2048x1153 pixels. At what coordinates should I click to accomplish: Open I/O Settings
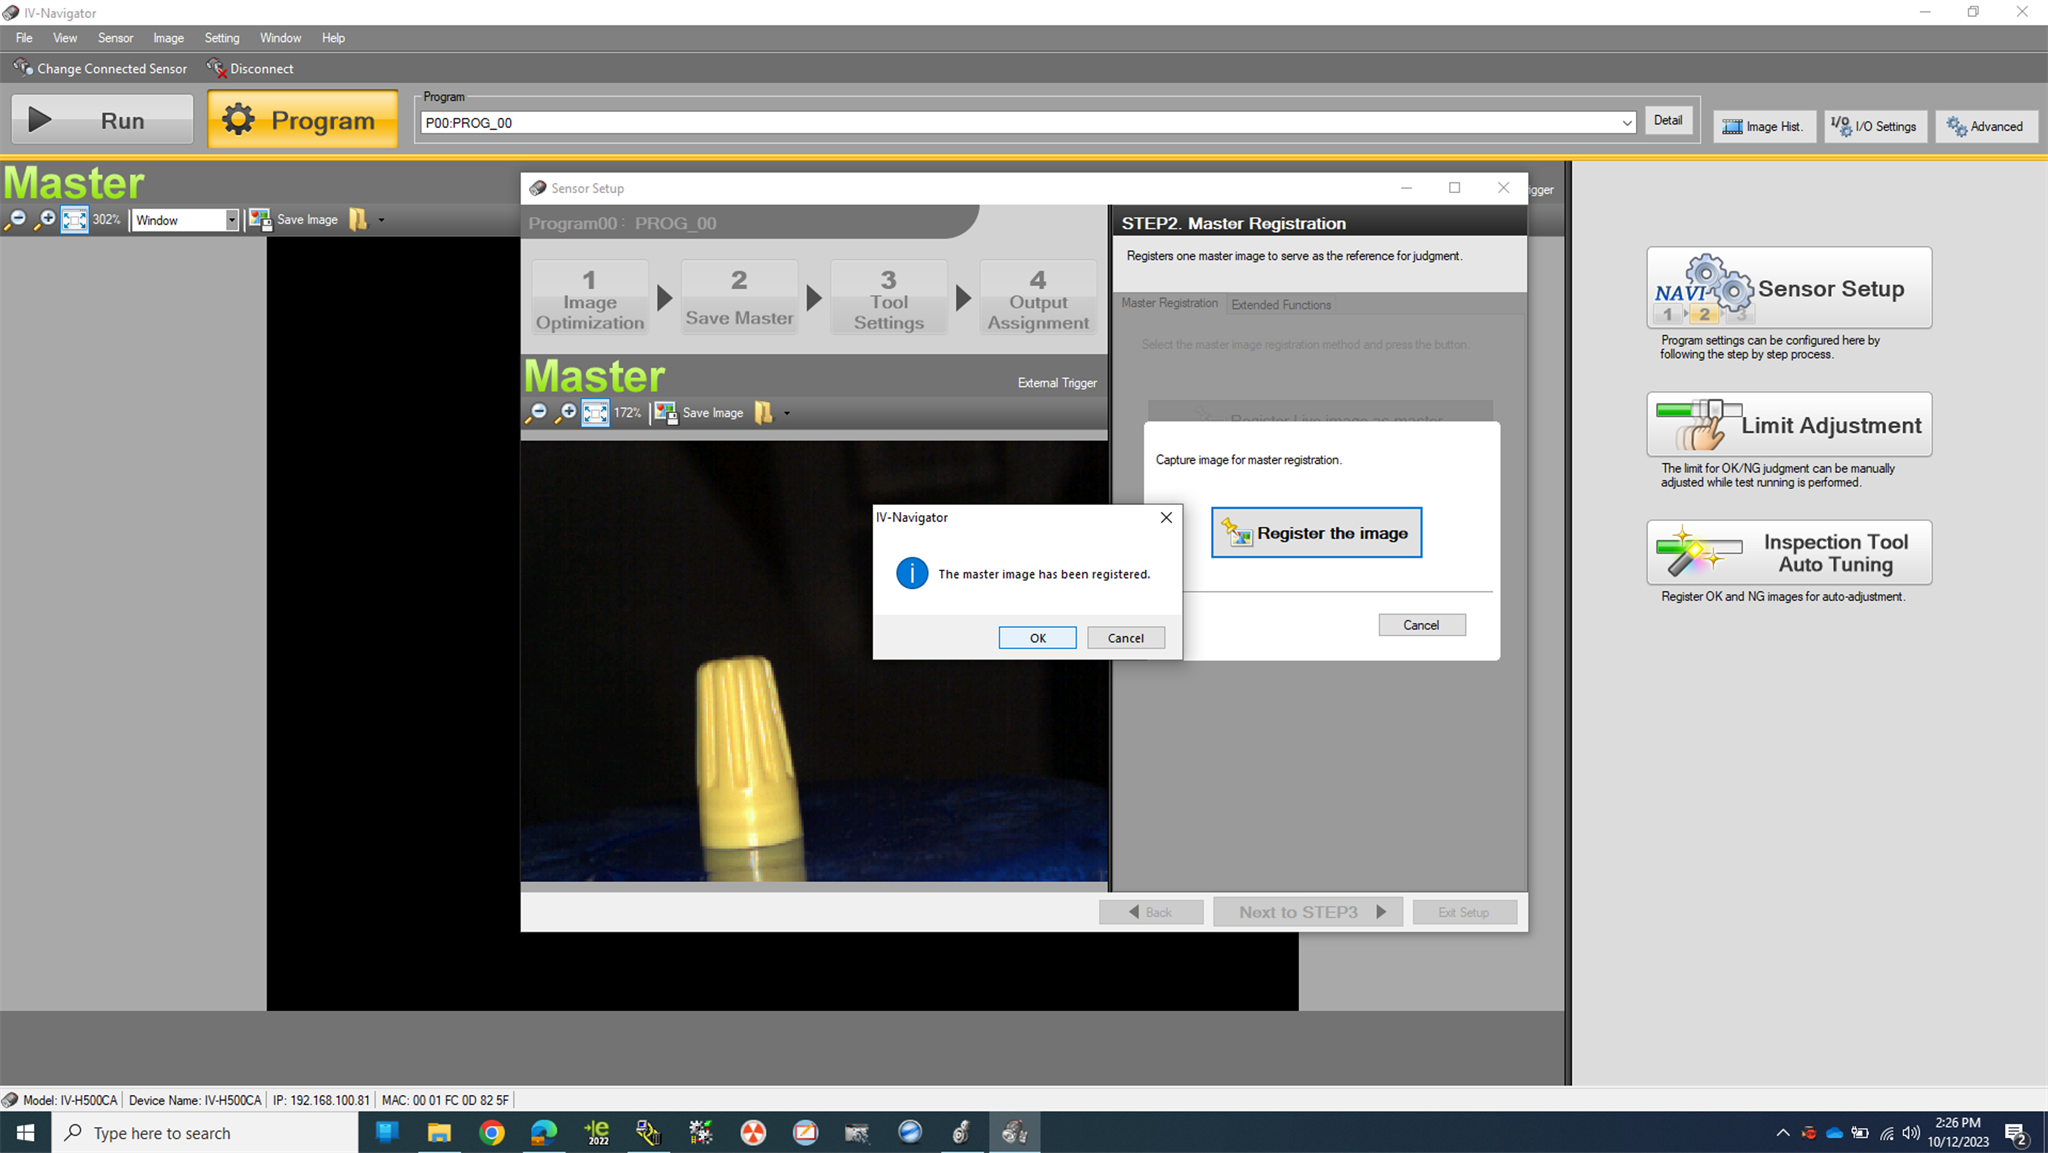coord(1875,126)
